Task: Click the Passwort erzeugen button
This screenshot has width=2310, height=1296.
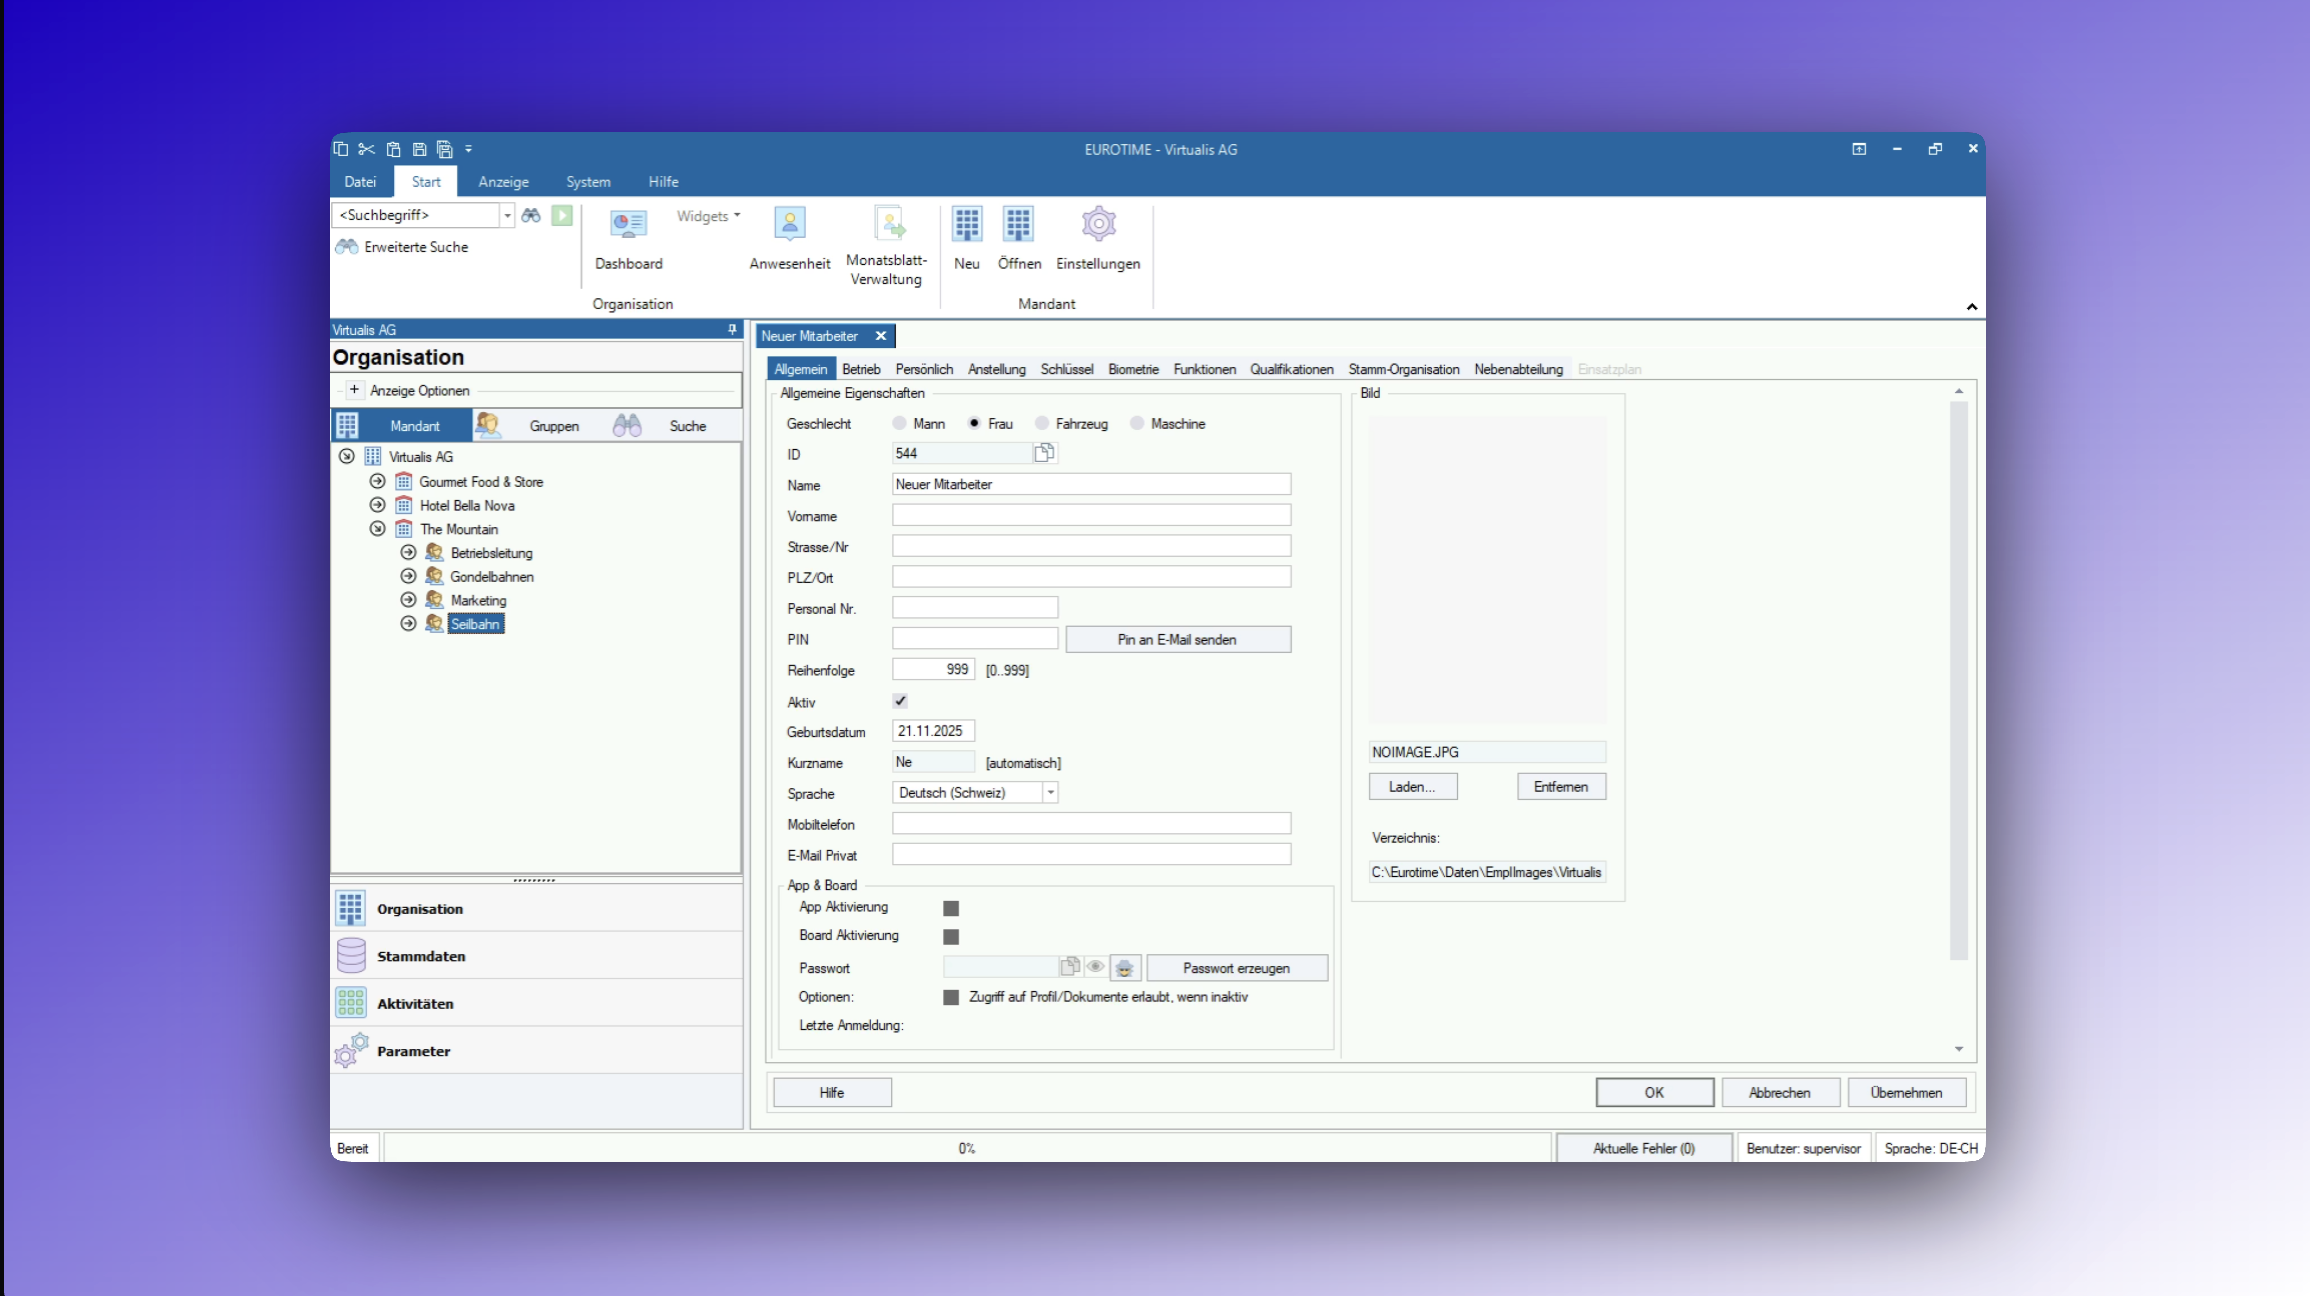Action: click(1236, 969)
